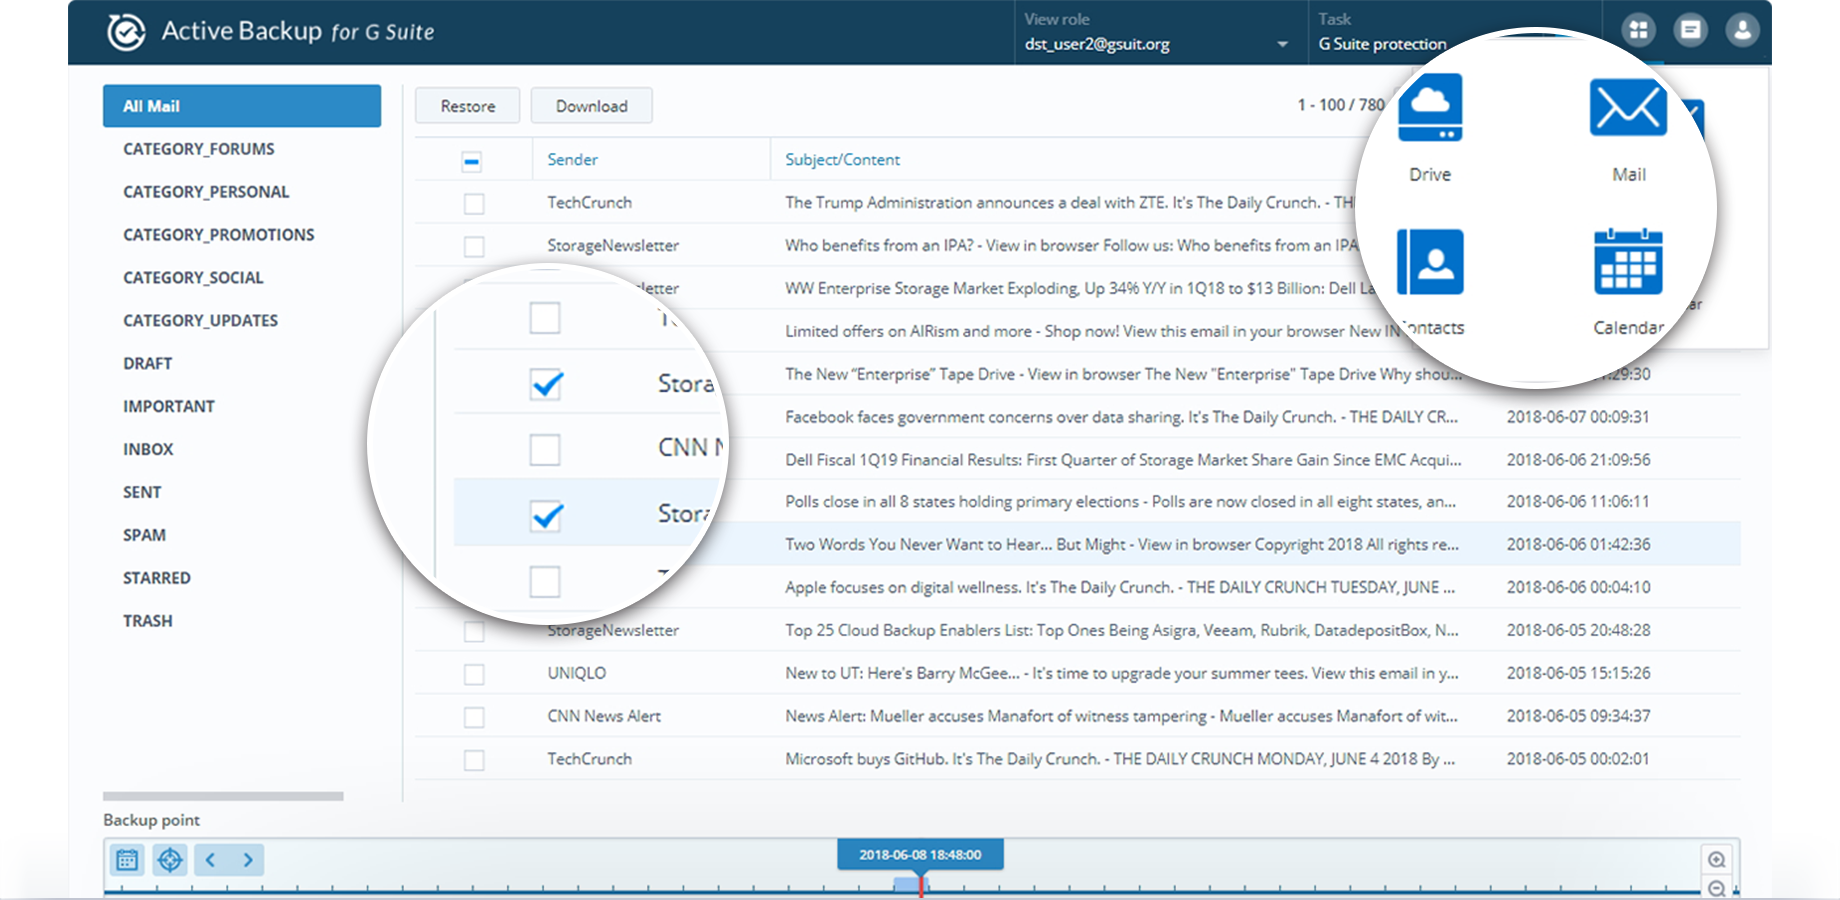Viewport: 1840px width, 900px height.
Task: Locate current backup point target icon
Action: click(x=170, y=859)
